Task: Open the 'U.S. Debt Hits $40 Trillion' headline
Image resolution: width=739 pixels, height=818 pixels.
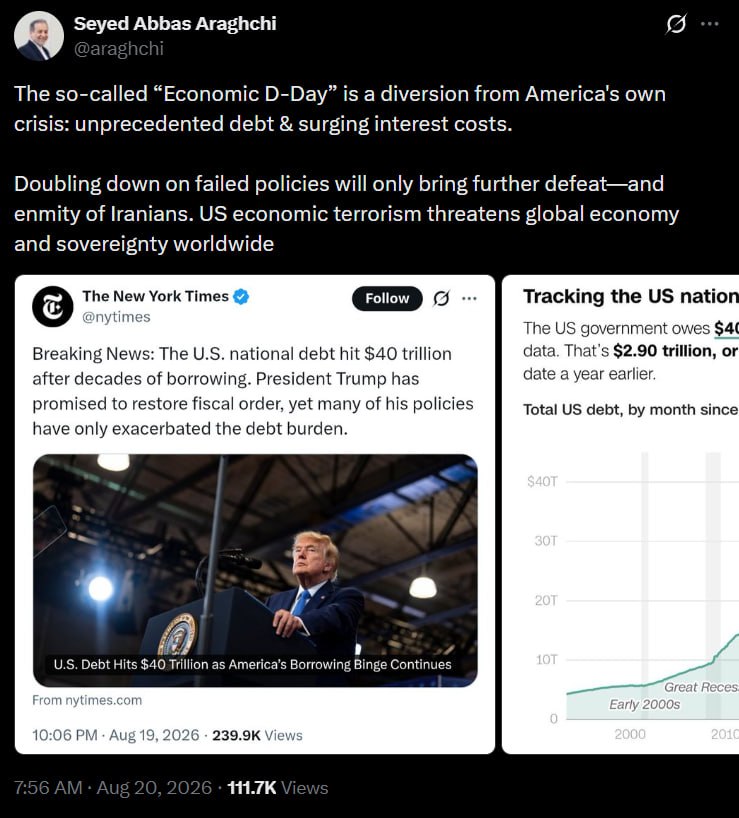Action: [x=252, y=664]
